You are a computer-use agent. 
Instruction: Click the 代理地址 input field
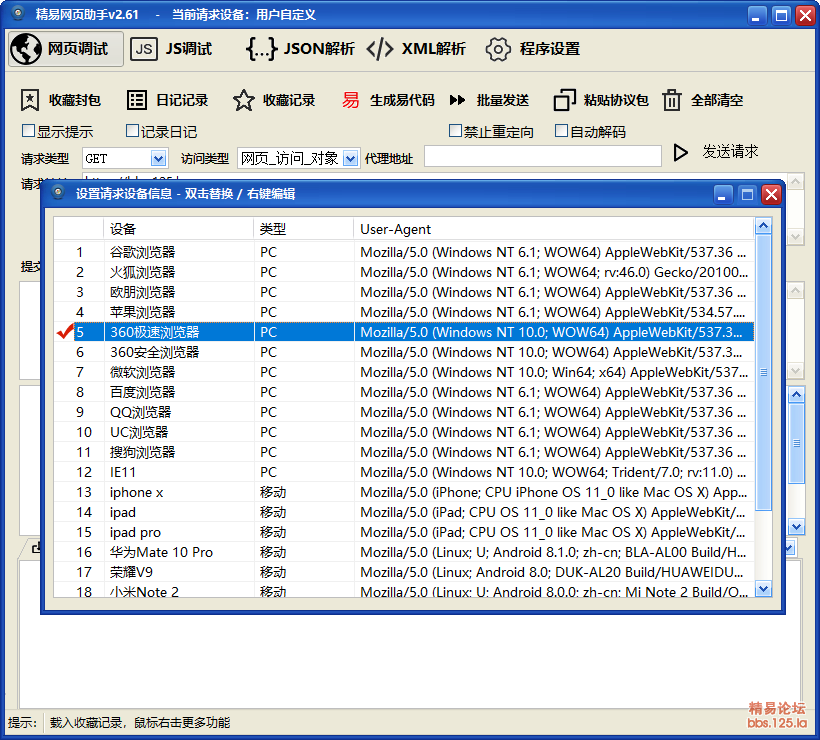click(543, 156)
